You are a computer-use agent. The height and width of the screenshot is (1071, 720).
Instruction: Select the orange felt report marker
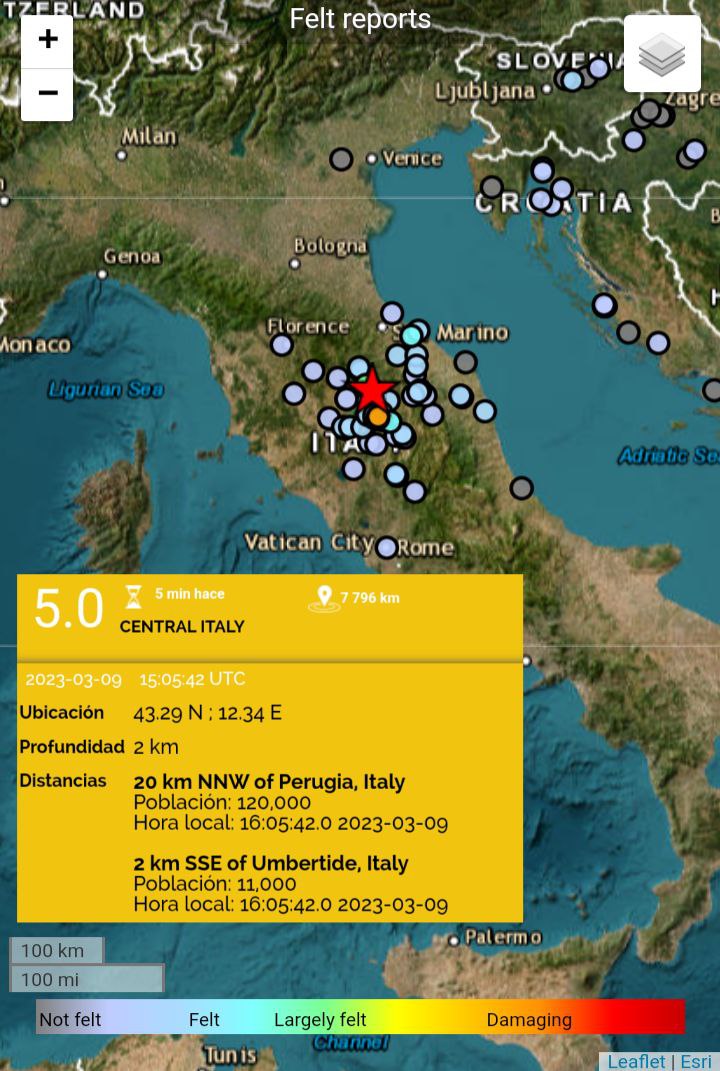[378, 417]
